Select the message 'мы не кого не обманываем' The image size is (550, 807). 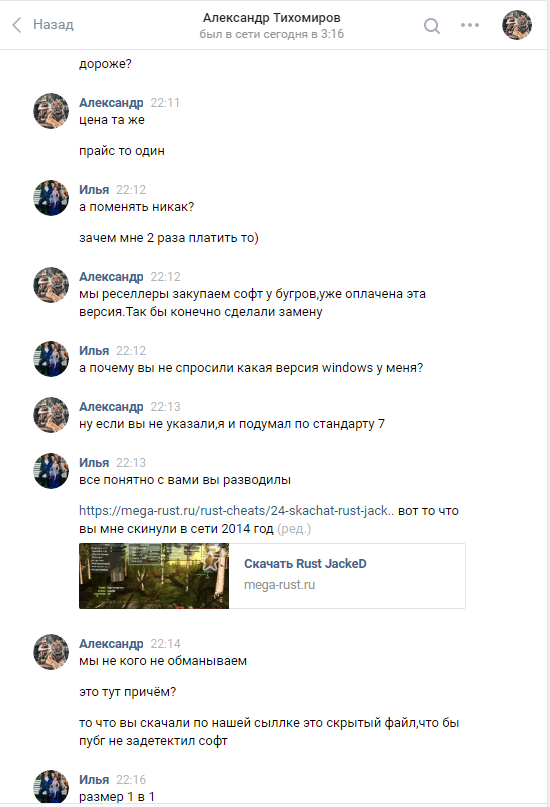tap(163, 661)
